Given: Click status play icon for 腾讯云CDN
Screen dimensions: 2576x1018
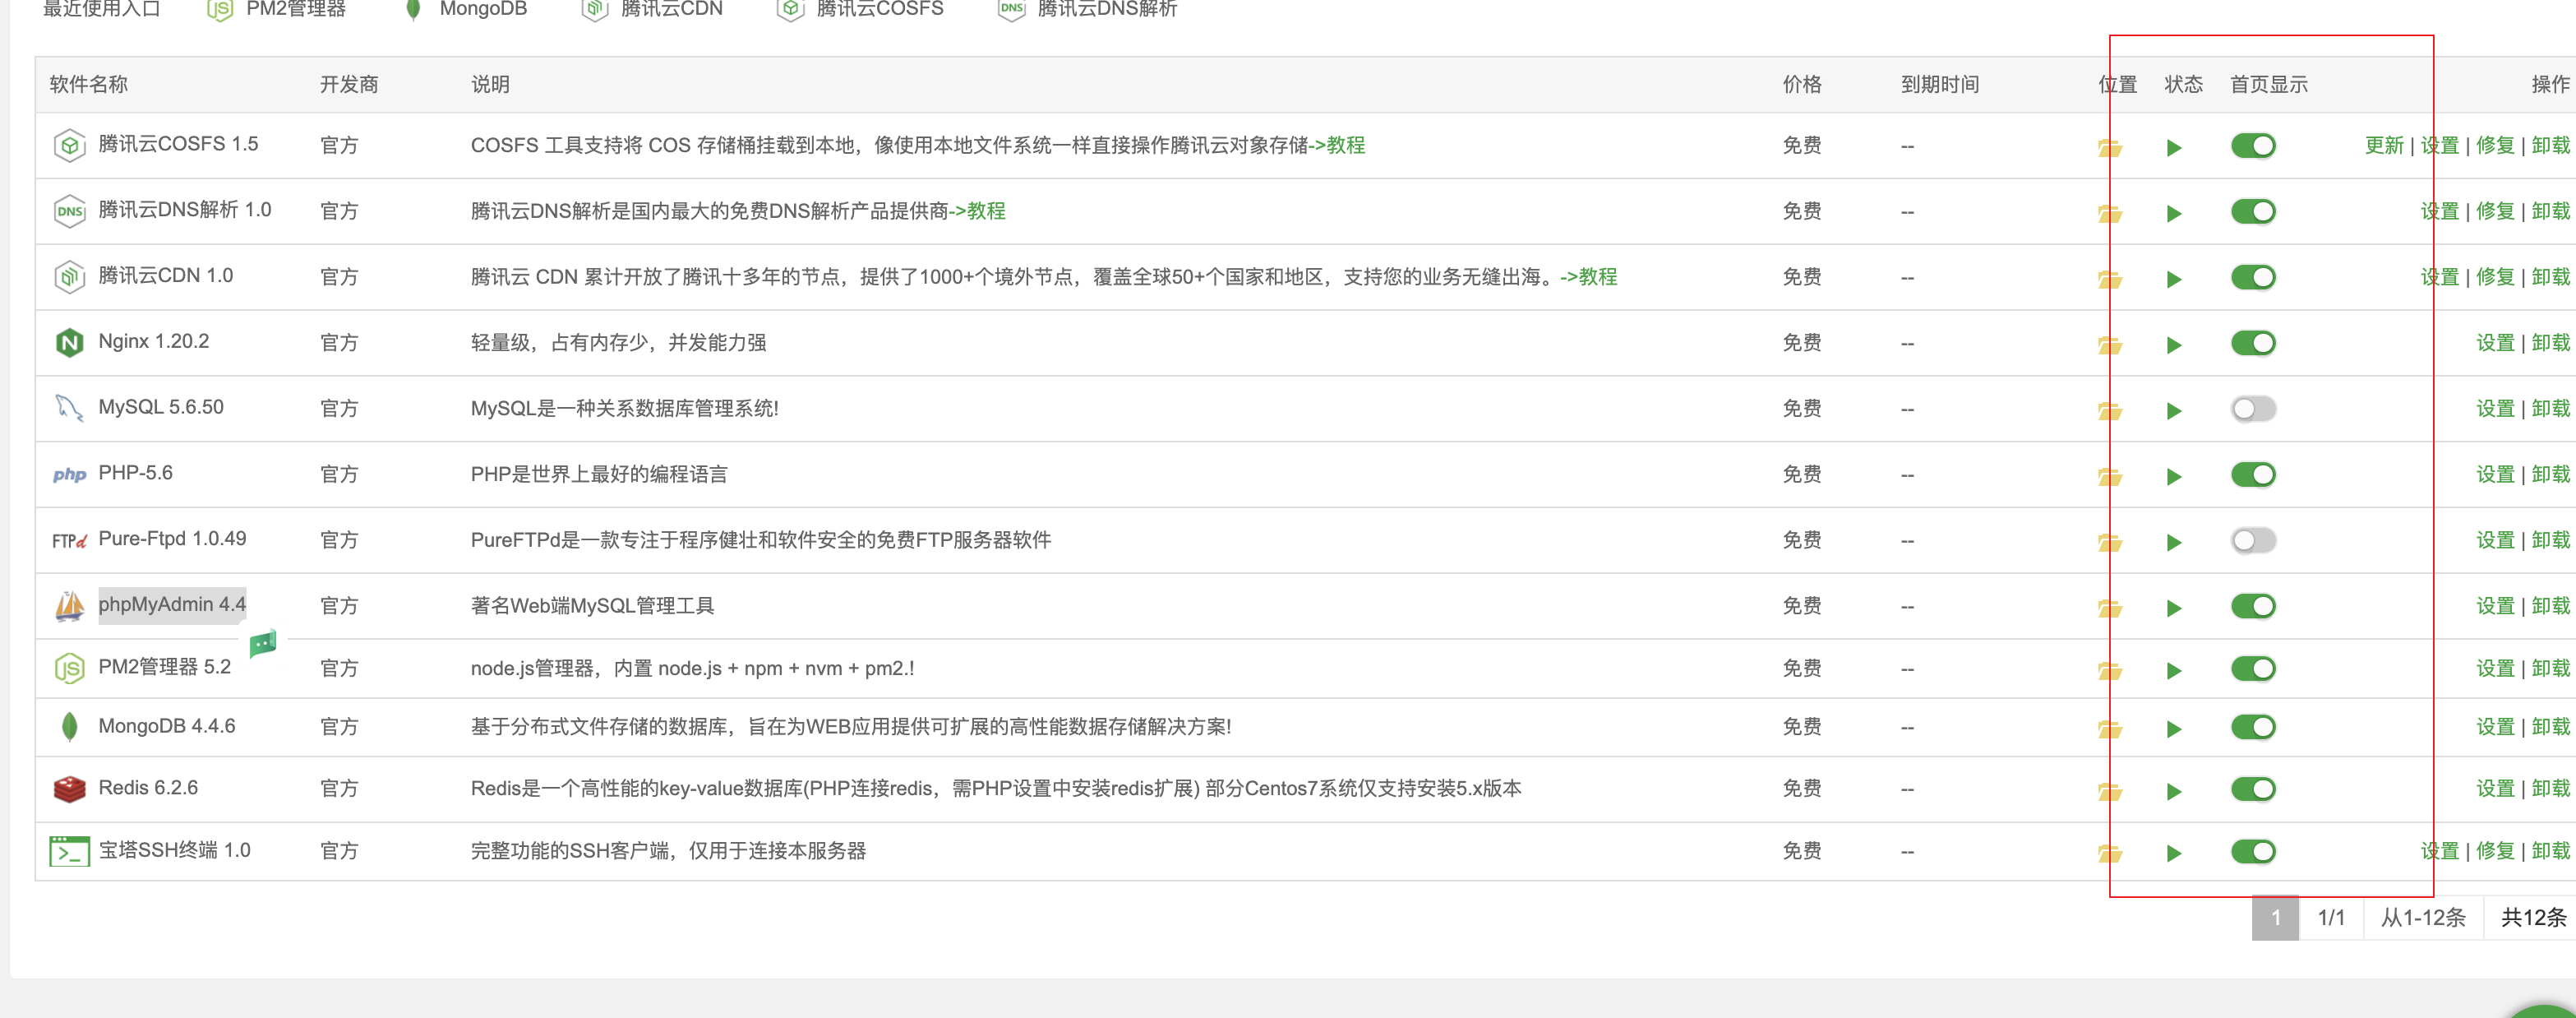Looking at the screenshot, I should (x=2173, y=279).
